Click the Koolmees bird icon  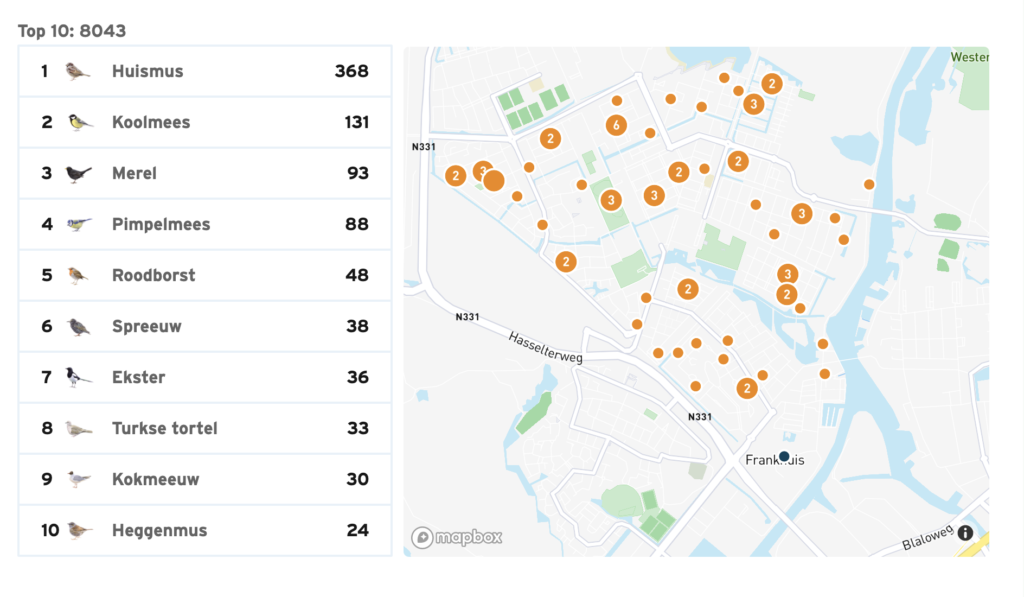pos(79,122)
